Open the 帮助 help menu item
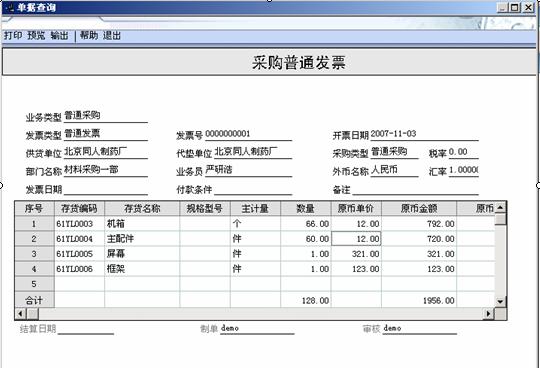 click(x=89, y=35)
